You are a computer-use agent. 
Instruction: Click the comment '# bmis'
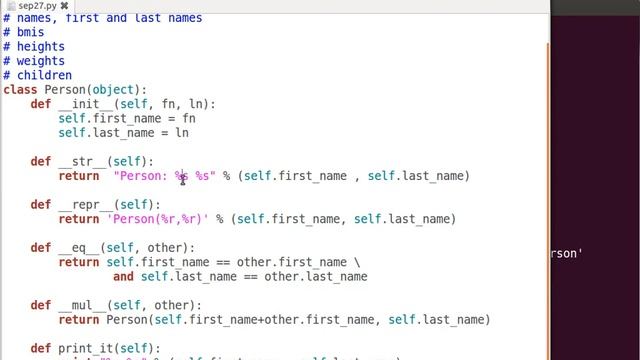[x=24, y=32]
